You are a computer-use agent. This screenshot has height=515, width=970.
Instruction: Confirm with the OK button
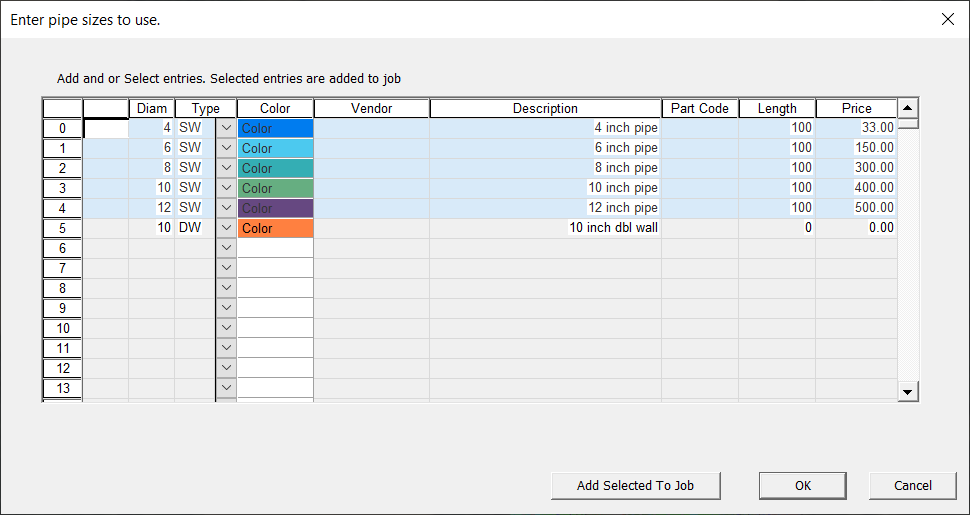802,486
